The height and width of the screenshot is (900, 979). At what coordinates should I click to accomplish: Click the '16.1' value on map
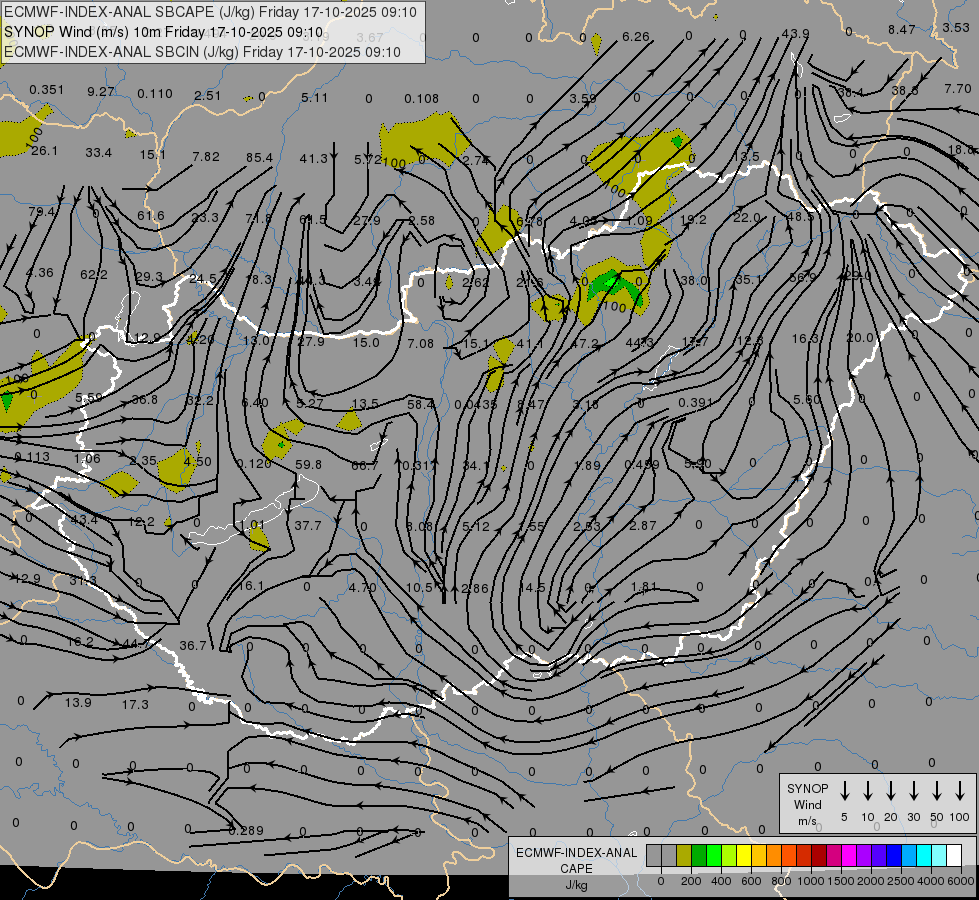(250, 585)
